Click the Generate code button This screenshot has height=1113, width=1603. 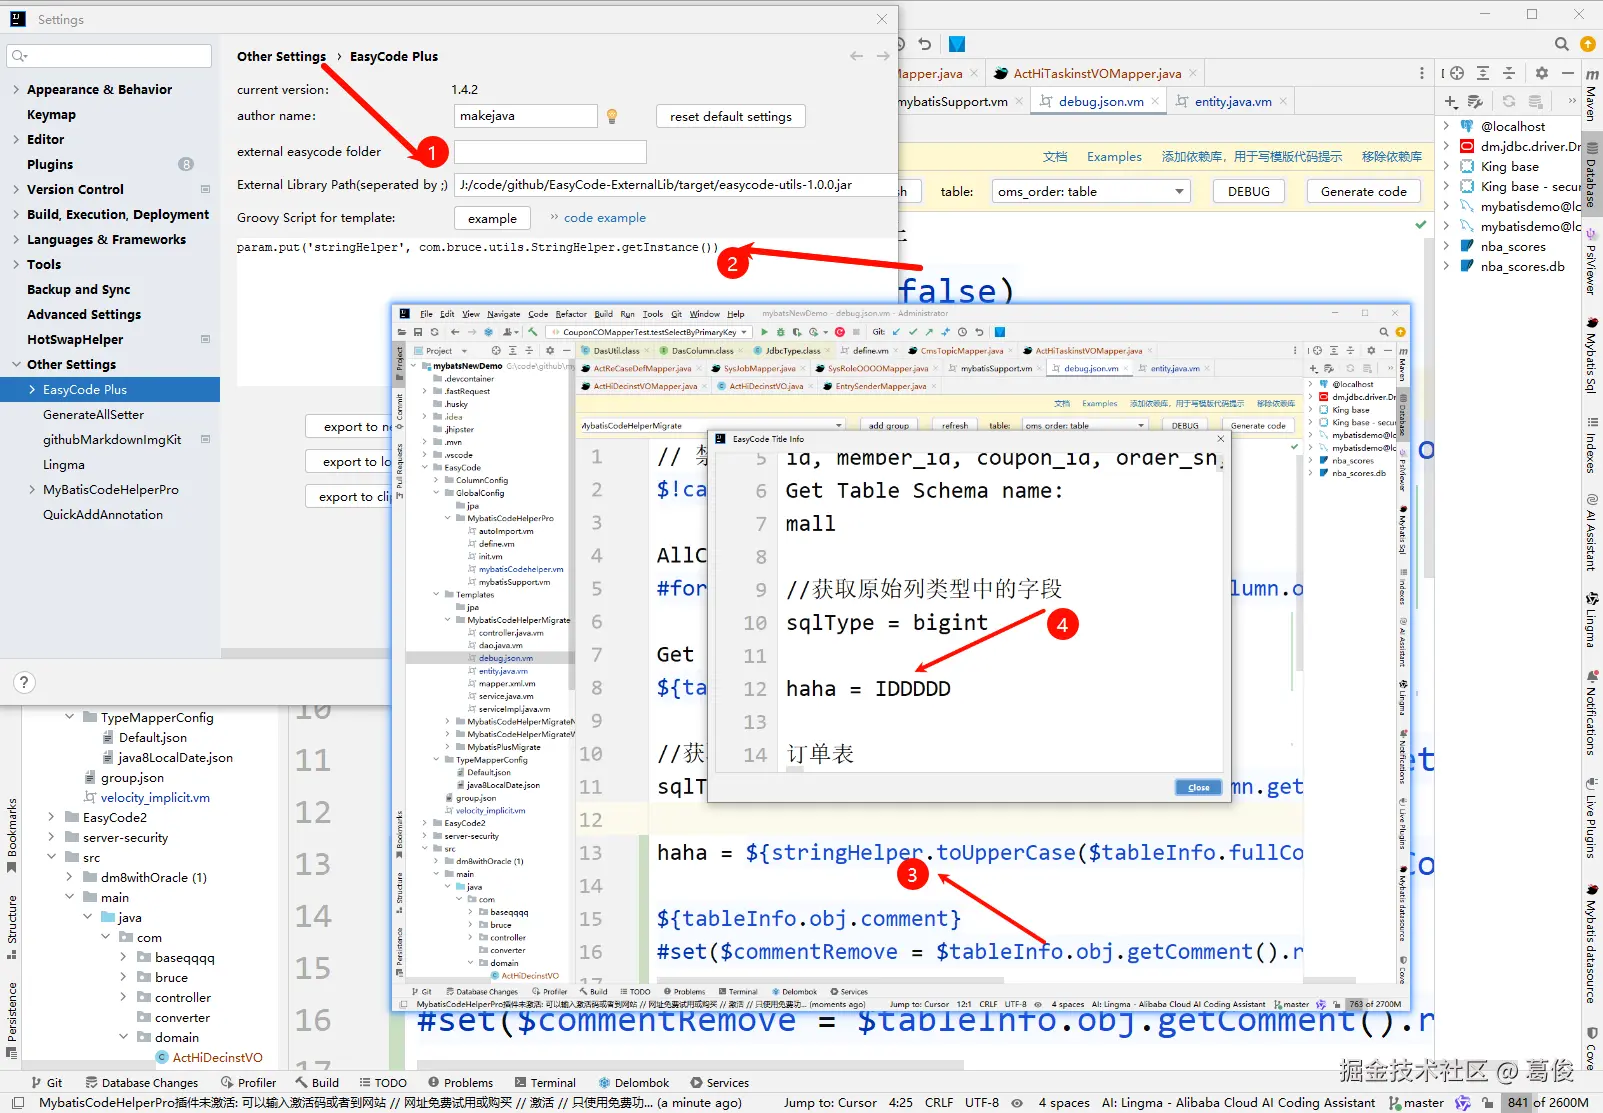(1363, 191)
